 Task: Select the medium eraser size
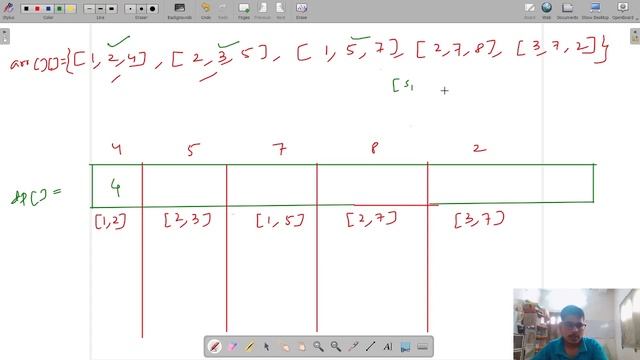coord(141,9)
